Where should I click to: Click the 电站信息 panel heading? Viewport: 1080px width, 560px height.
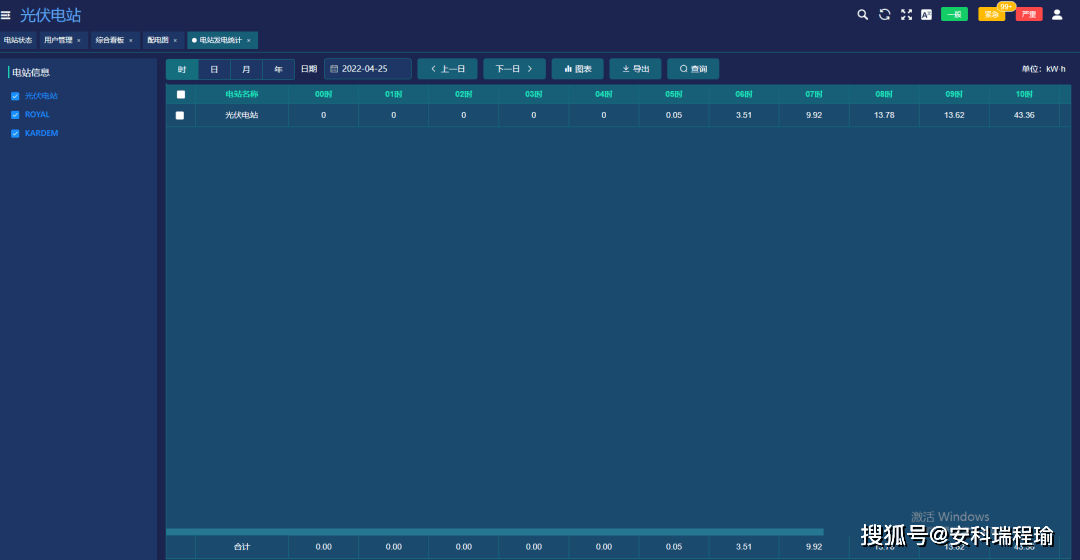click(x=31, y=72)
